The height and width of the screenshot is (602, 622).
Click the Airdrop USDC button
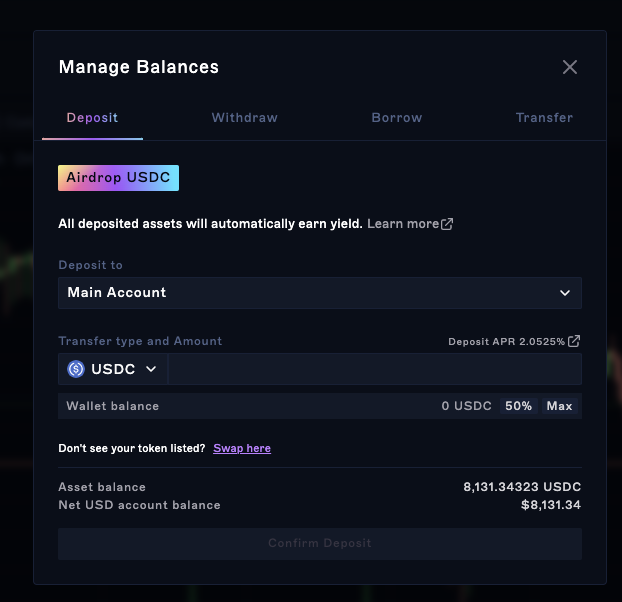tap(118, 178)
